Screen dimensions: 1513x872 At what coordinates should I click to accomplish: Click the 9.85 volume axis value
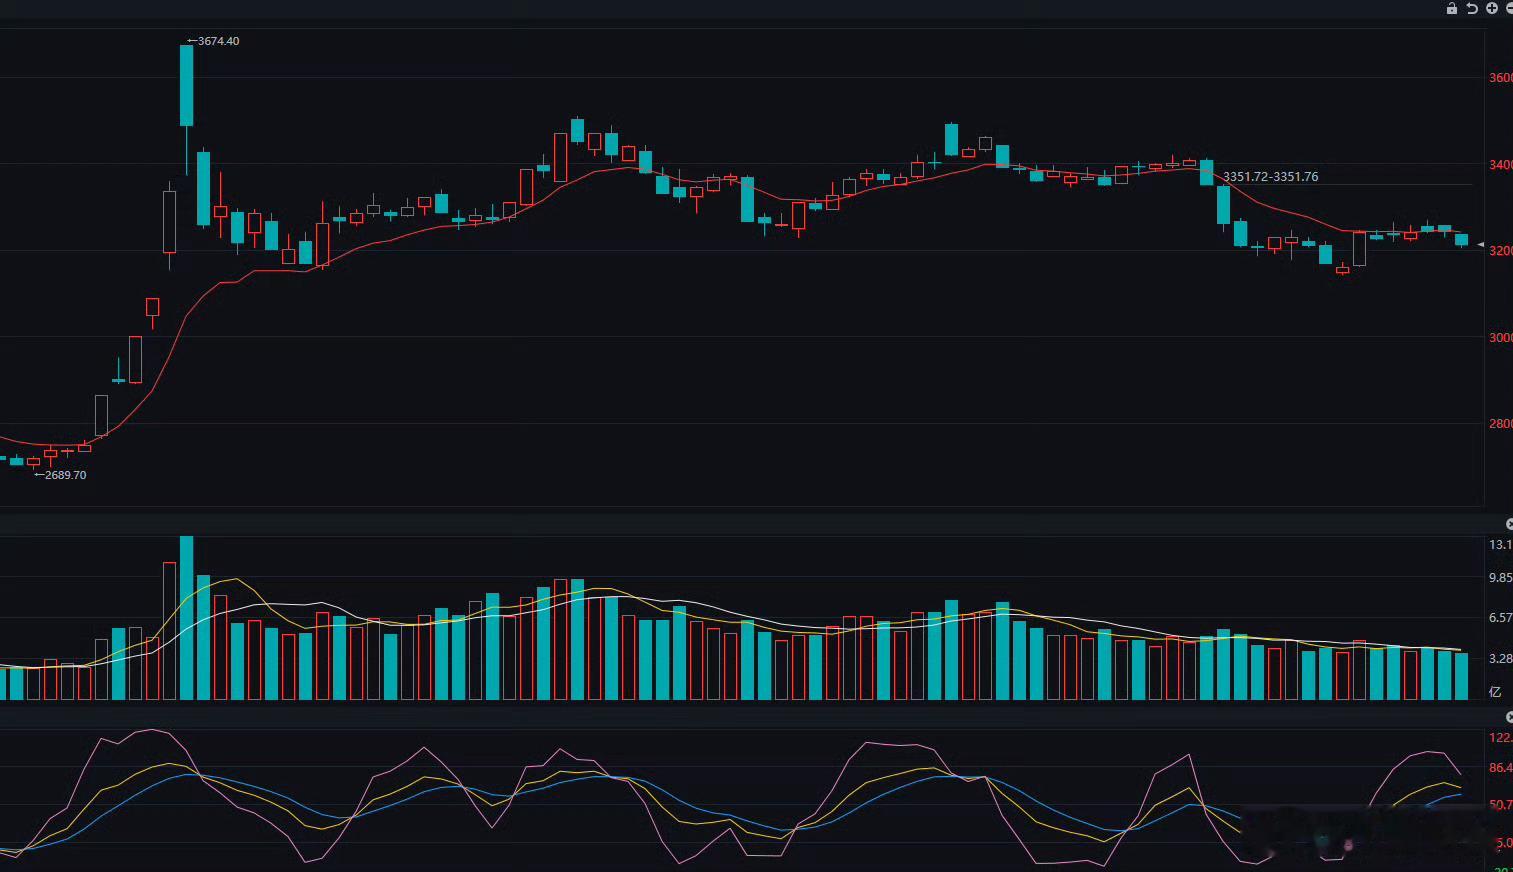click(1500, 578)
